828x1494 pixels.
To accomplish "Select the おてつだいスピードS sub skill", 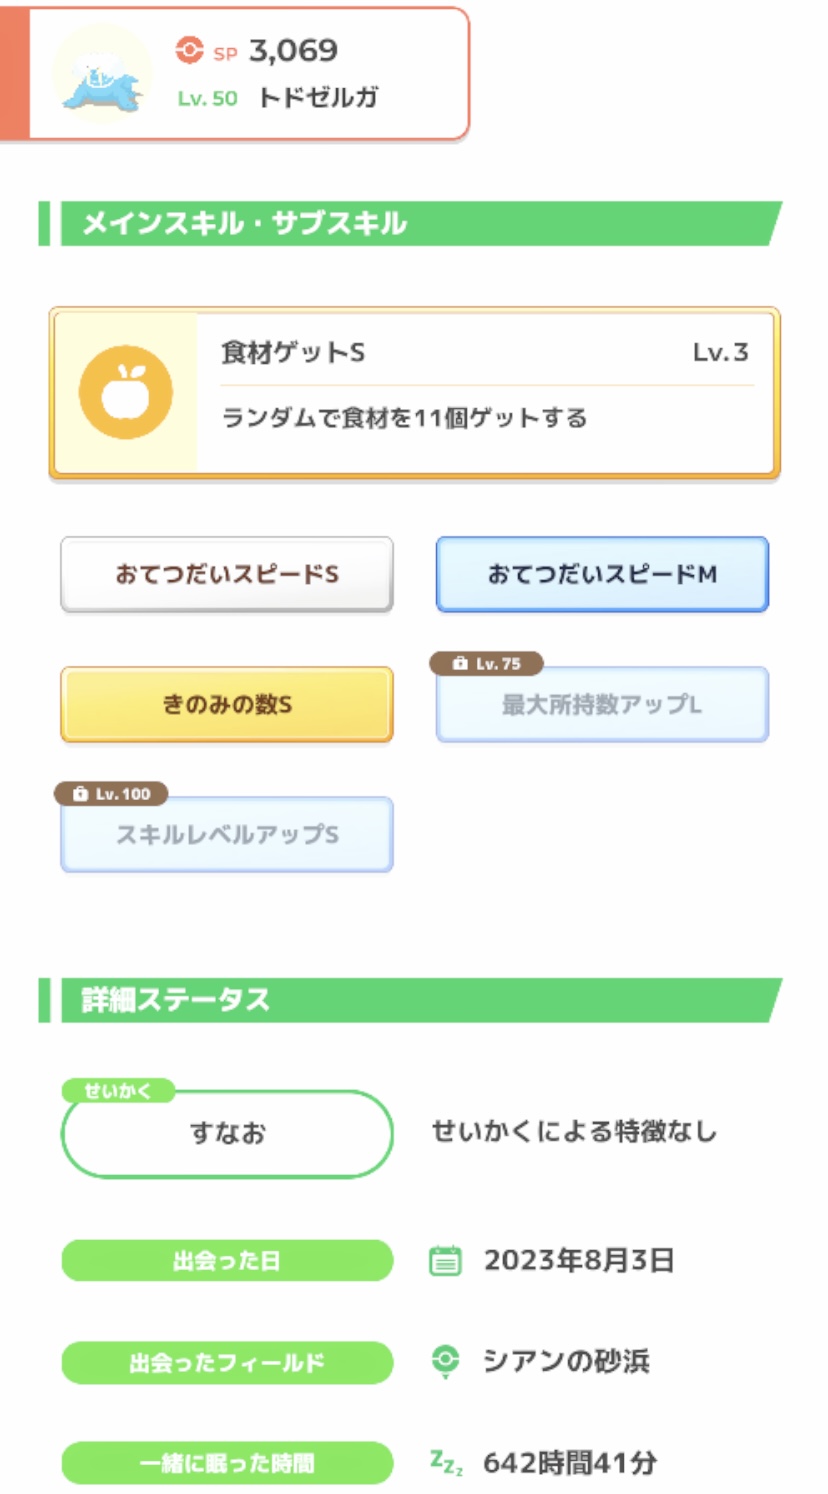I will pyautogui.click(x=227, y=575).
